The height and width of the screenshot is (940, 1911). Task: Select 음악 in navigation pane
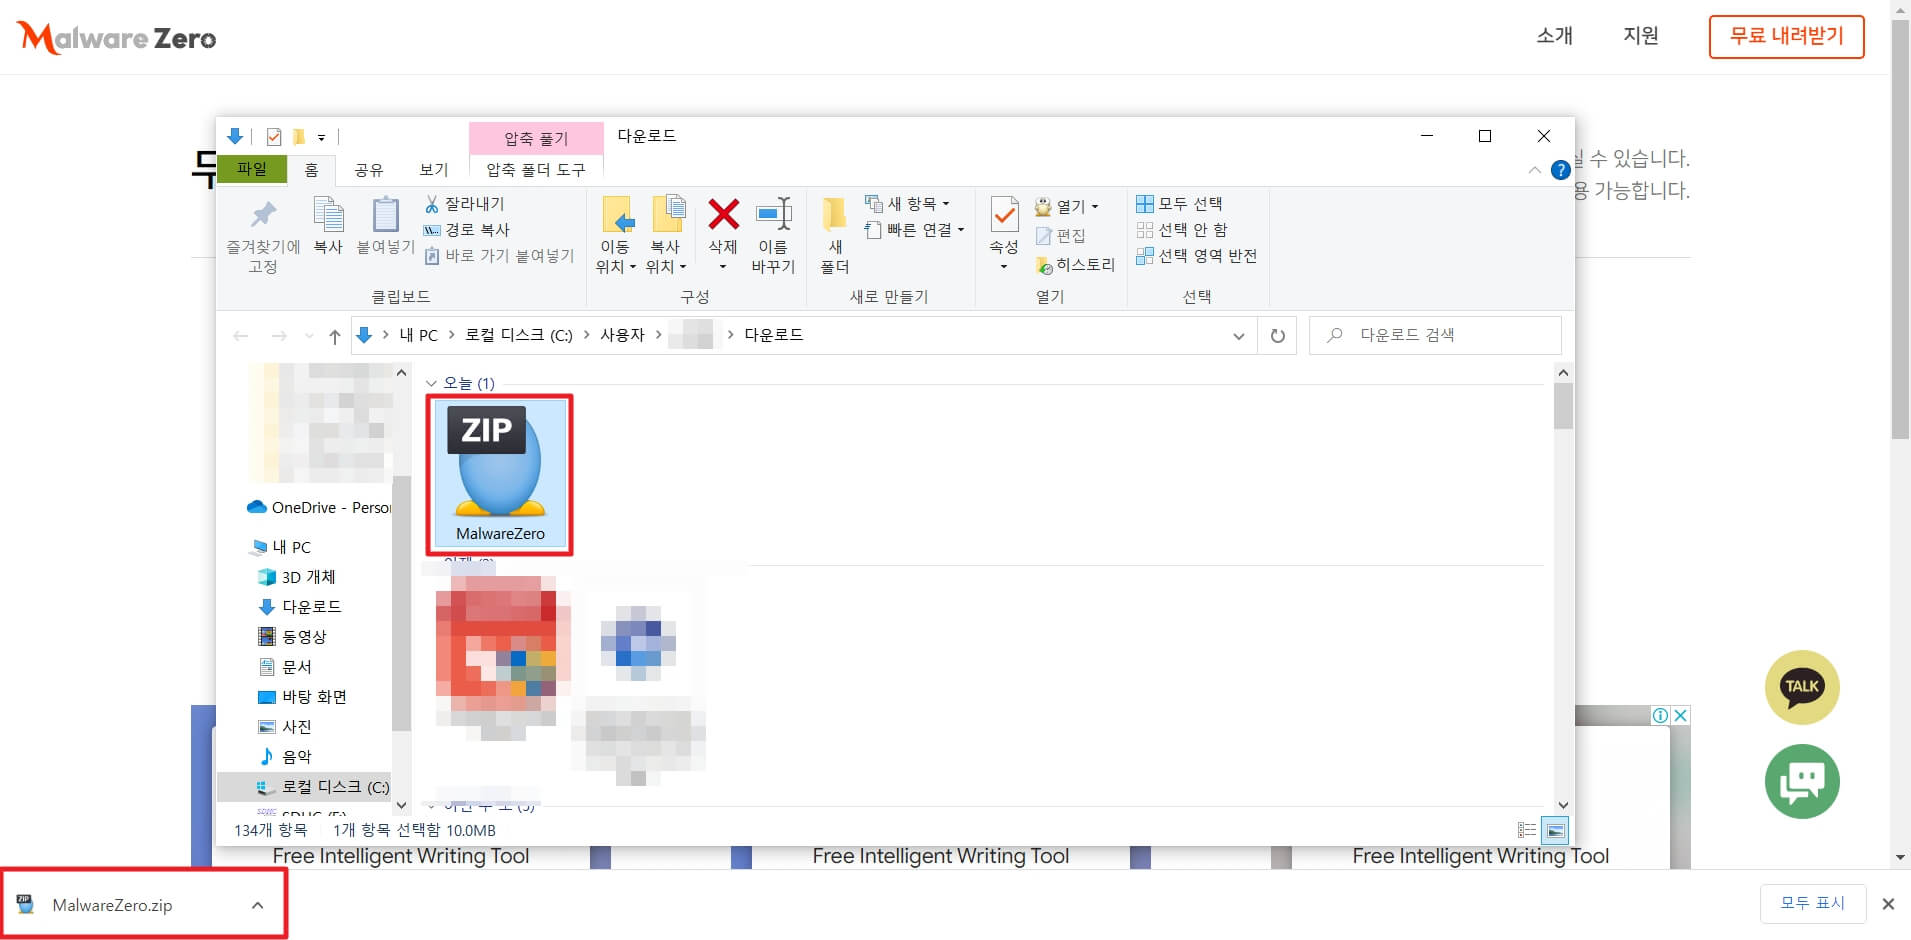pos(285,757)
